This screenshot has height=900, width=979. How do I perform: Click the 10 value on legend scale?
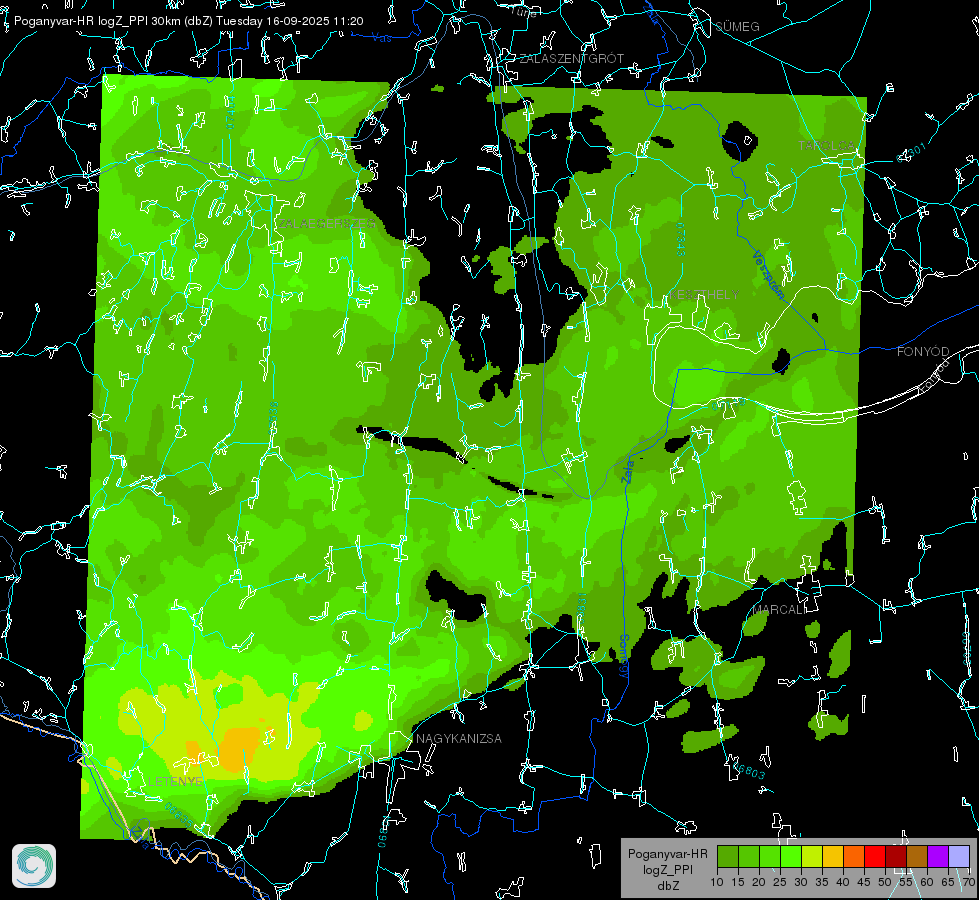click(x=717, y=882)
